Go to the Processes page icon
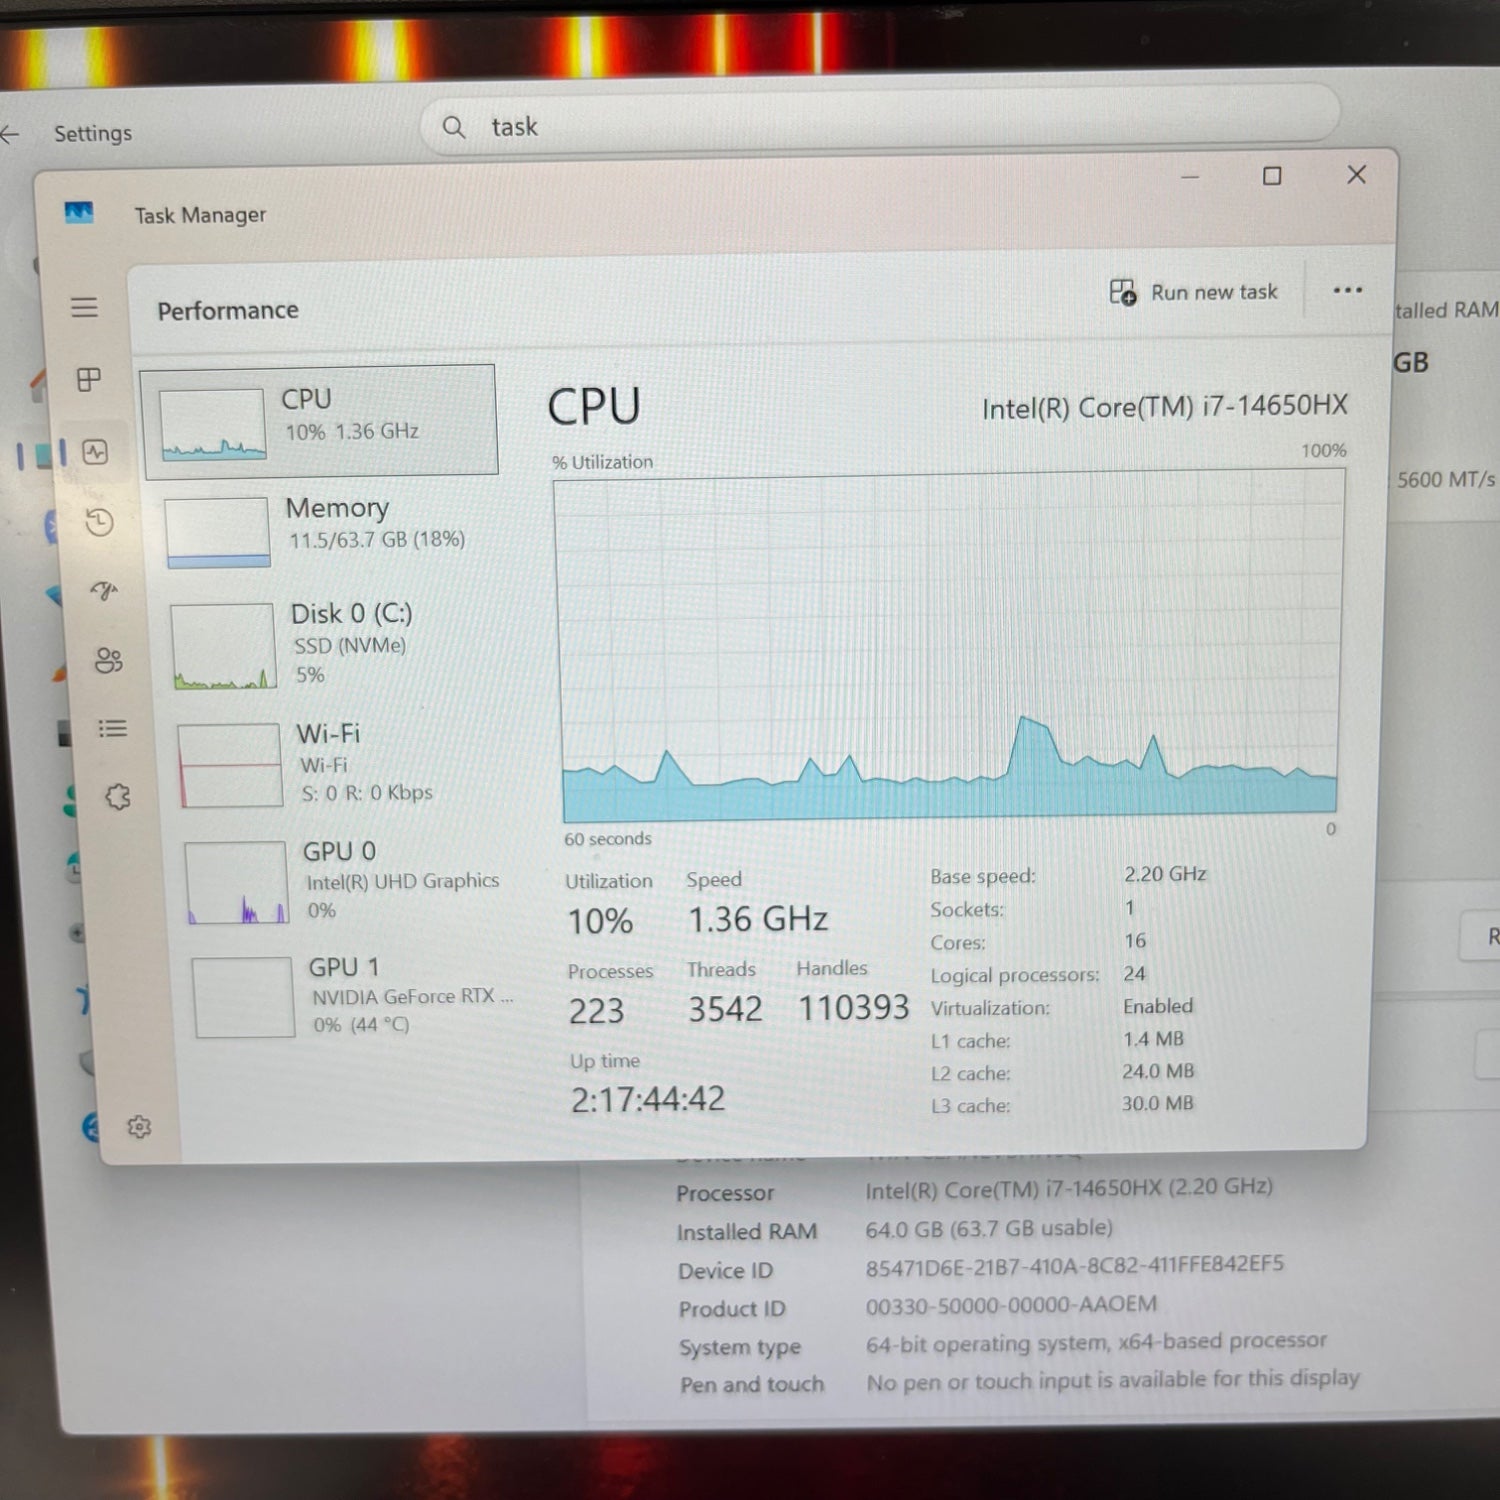Screen dimensions: 1500x1500 point(89,380)
